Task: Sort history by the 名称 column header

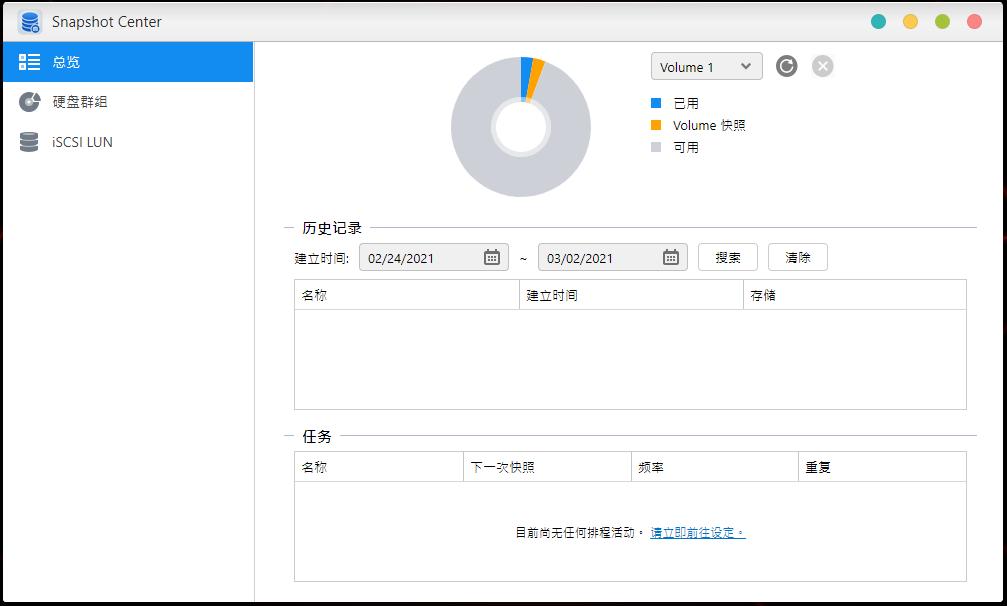Action: [x=350, y=294]
